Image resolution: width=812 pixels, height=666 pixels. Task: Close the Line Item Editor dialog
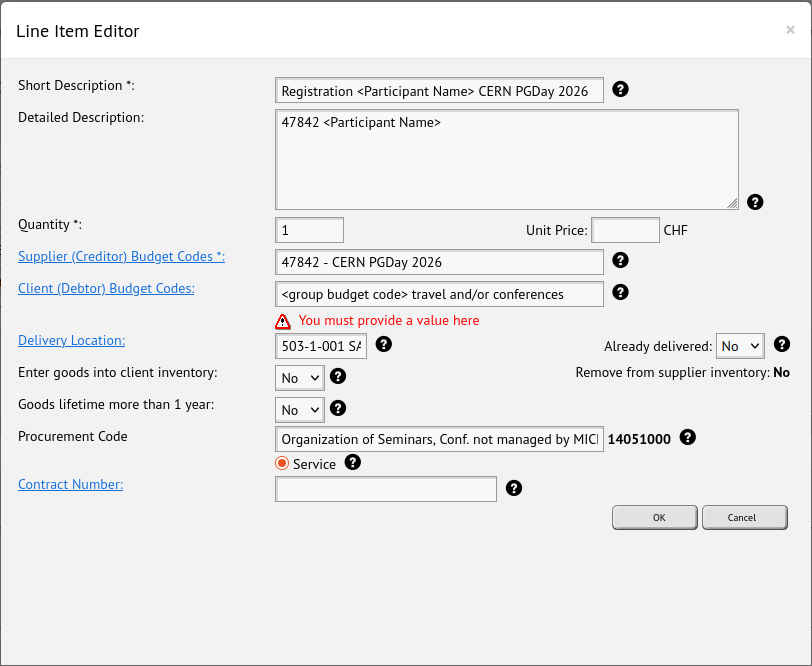[x=790, y=30]
